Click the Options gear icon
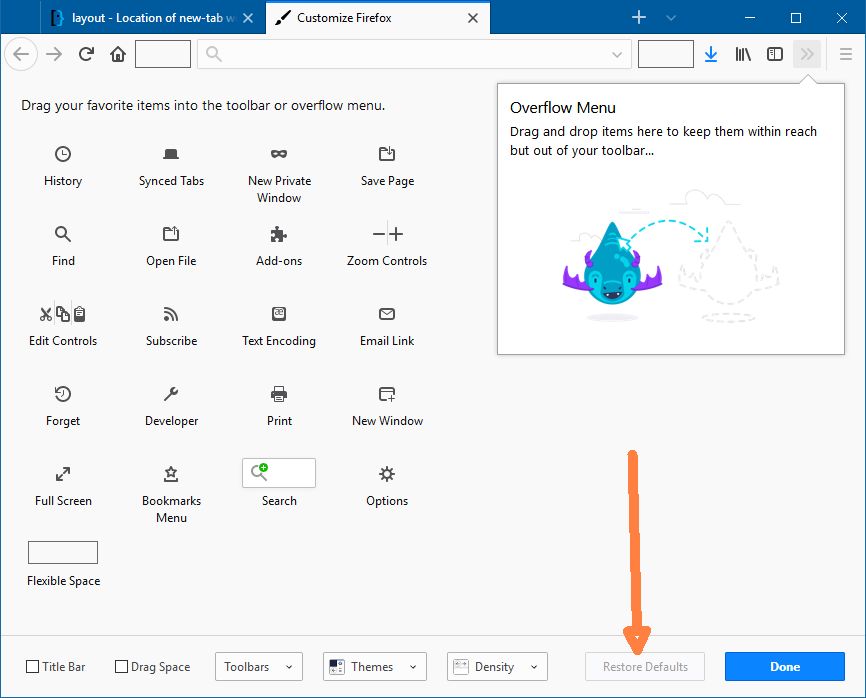Viewport: 866px width, 698px height. (387, 474)
